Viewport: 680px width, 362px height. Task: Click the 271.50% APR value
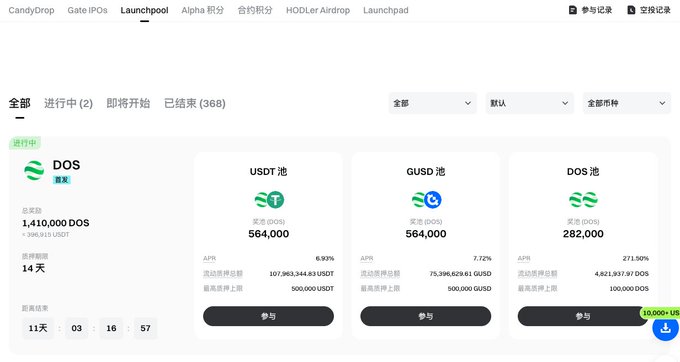pos(636,258)
